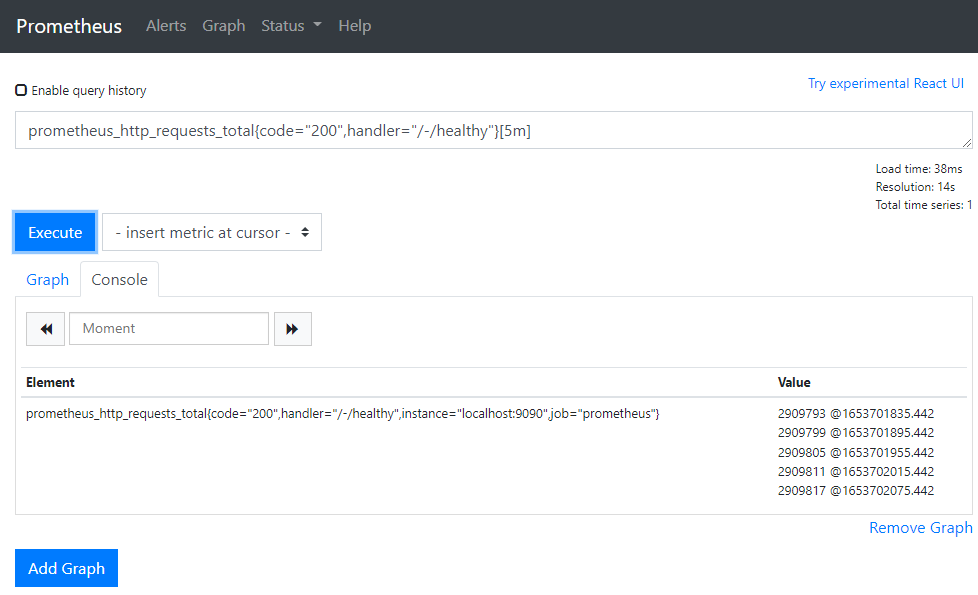Try the experimental React UI link

click(x=885, y=83)
